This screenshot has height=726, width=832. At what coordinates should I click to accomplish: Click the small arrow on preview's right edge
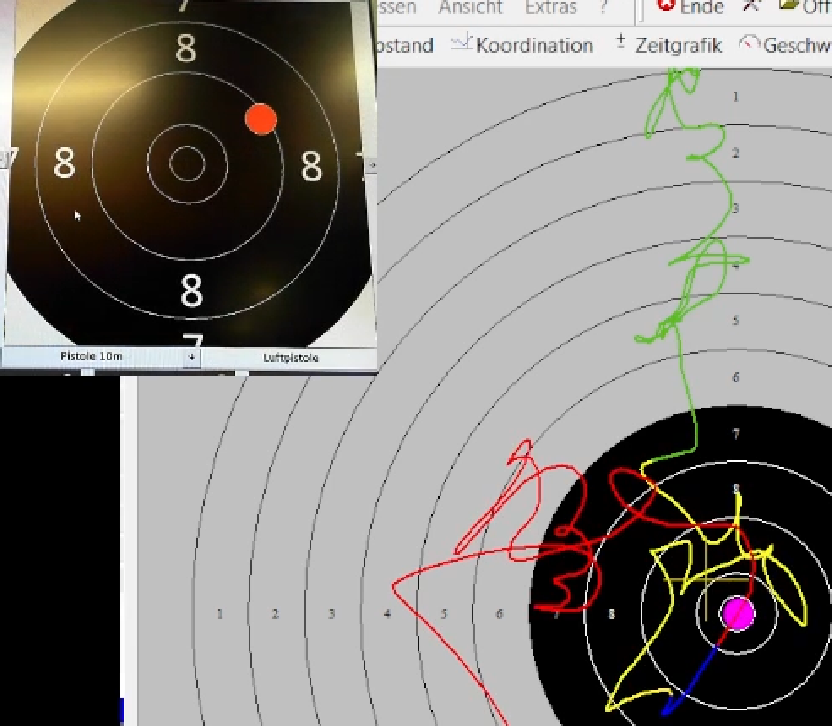(x=372, y=165)
